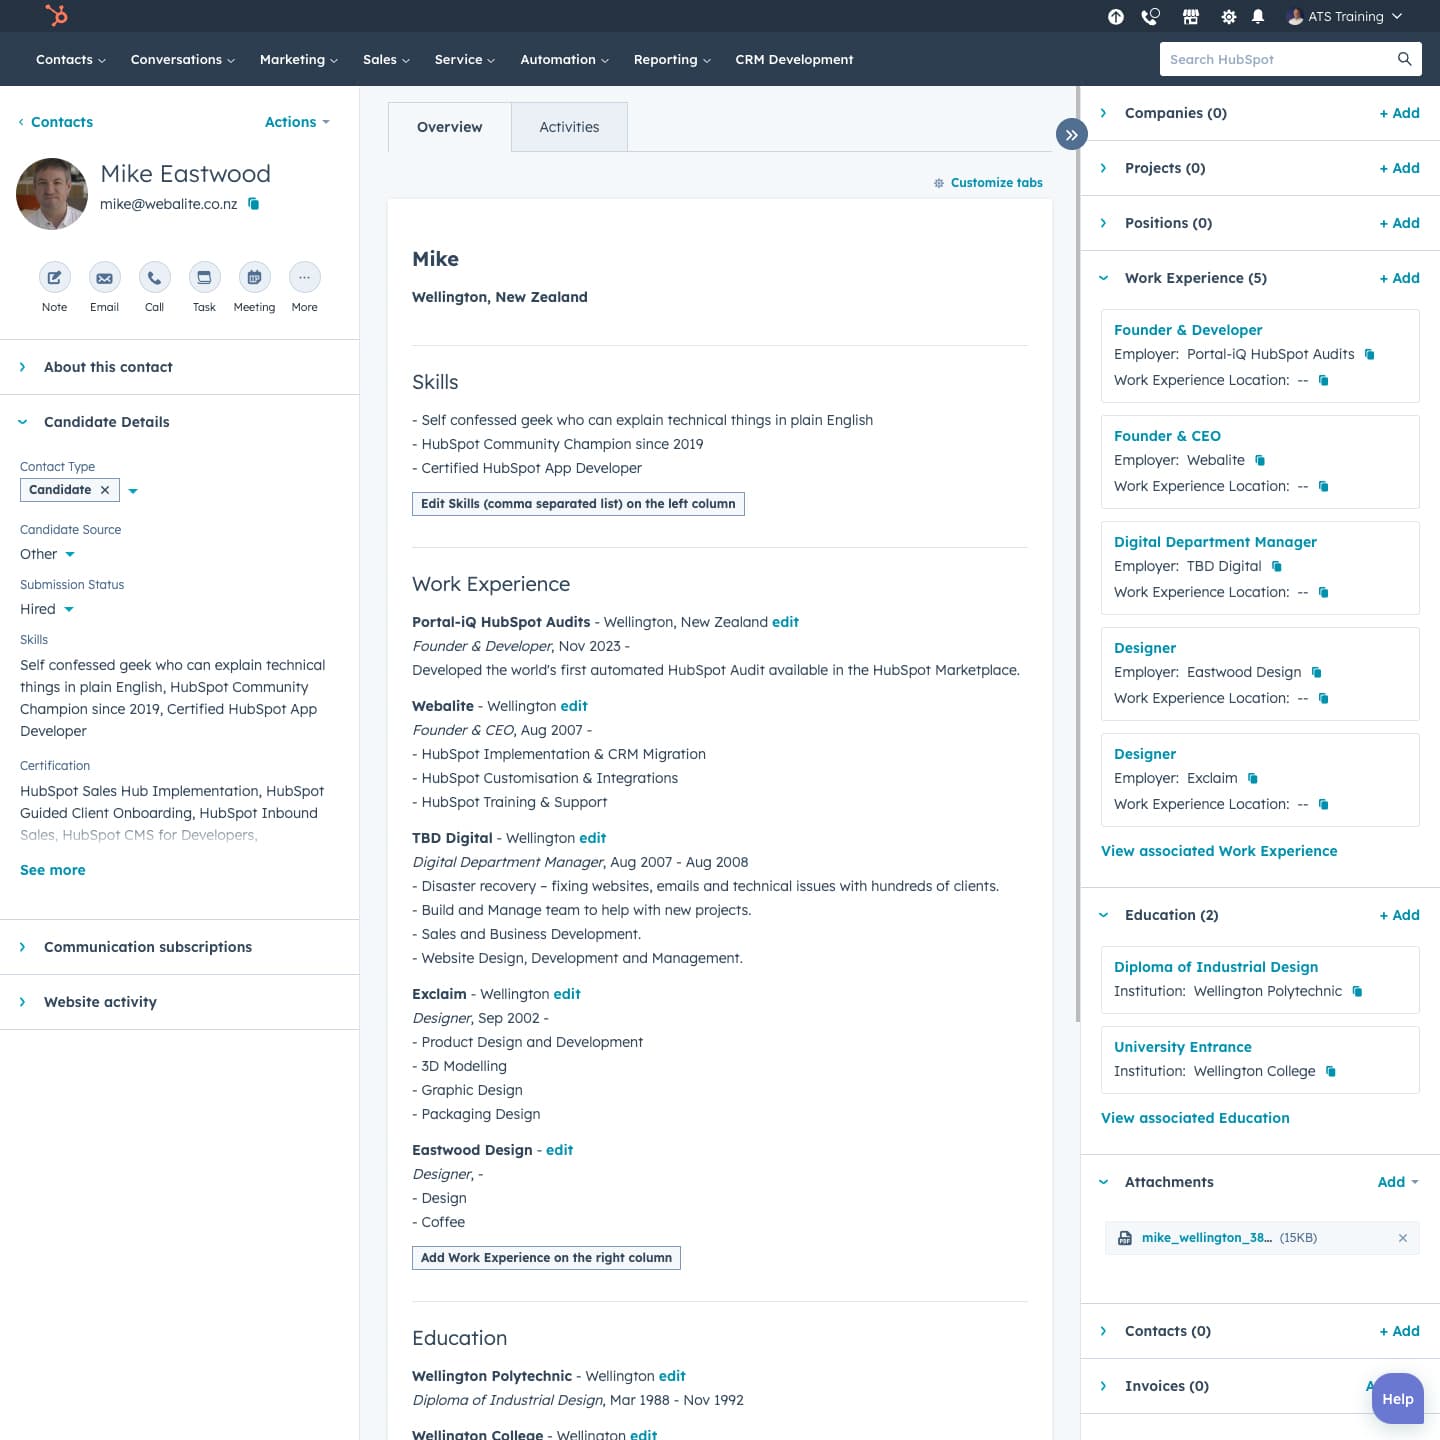
Task: Expand the Positions (0) card
Action: tap(1104, 223)
